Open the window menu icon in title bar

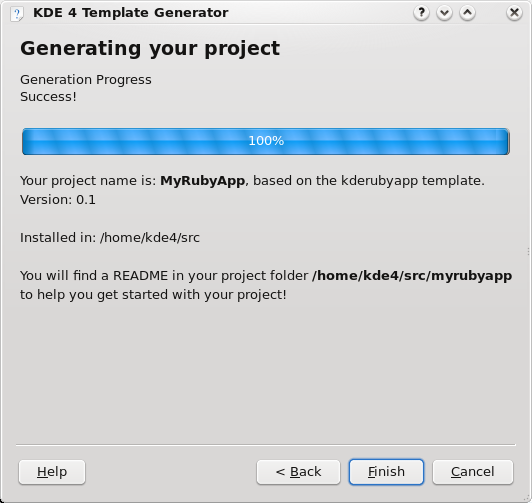point(16,14)
